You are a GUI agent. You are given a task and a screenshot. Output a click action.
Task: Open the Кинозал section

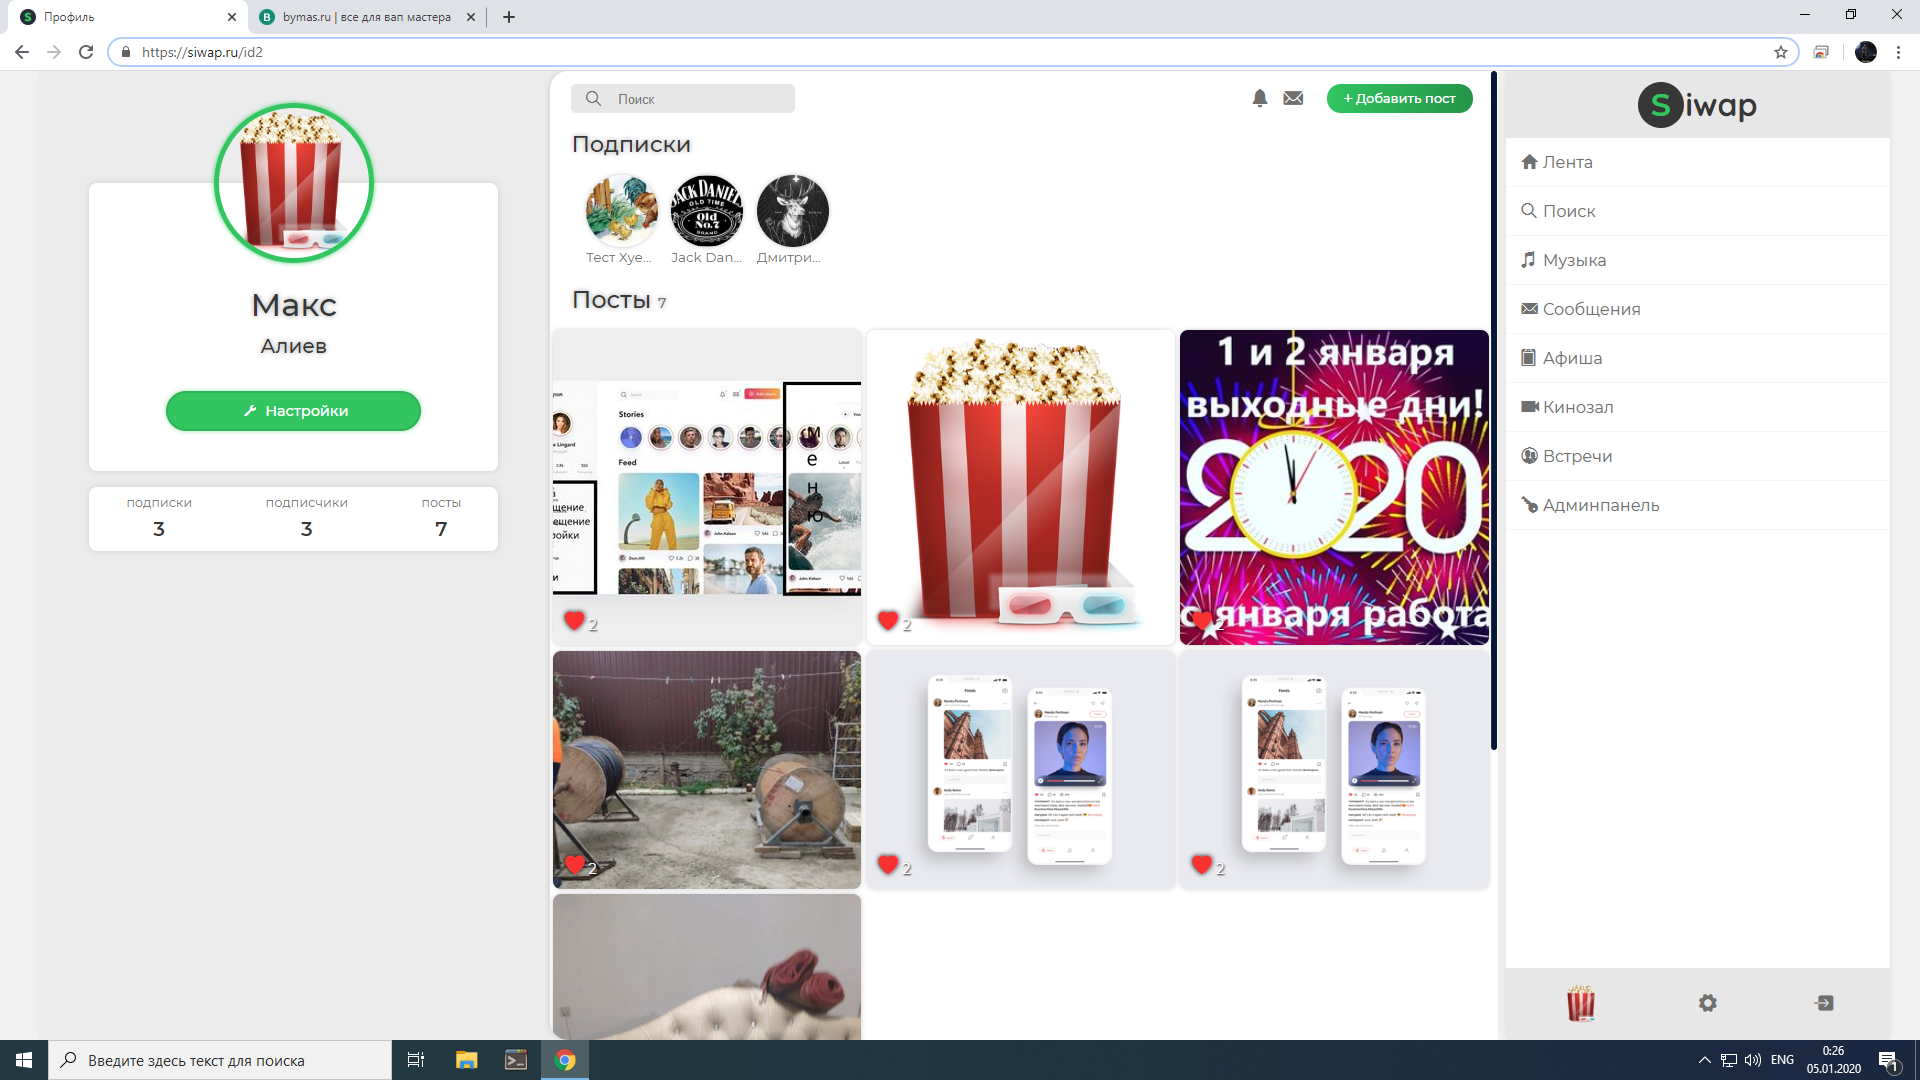click(1577, 407)
